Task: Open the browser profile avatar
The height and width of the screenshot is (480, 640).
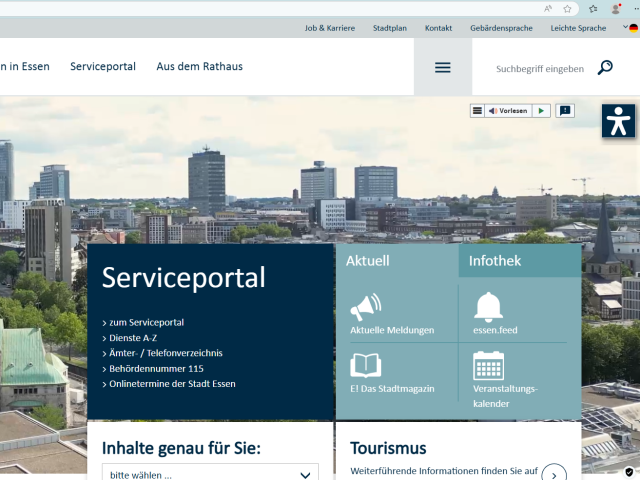Action: point(616,9)
